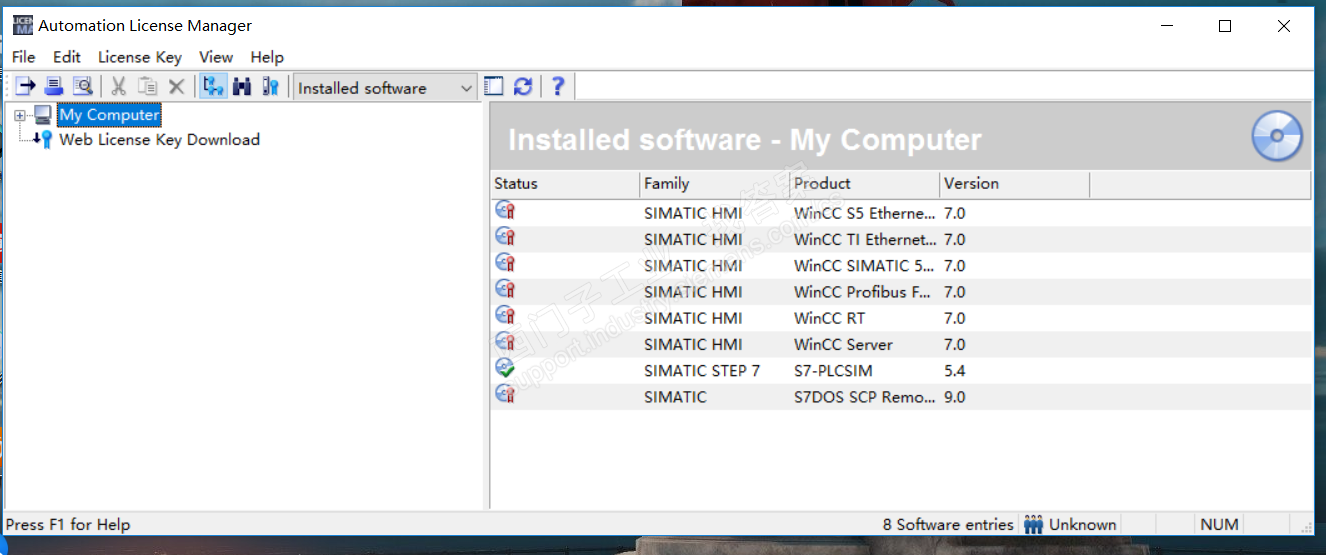This screenshot has width=1326, height=555.
Task: Click the Delete X toolbar icon
Action: point(176,87)
